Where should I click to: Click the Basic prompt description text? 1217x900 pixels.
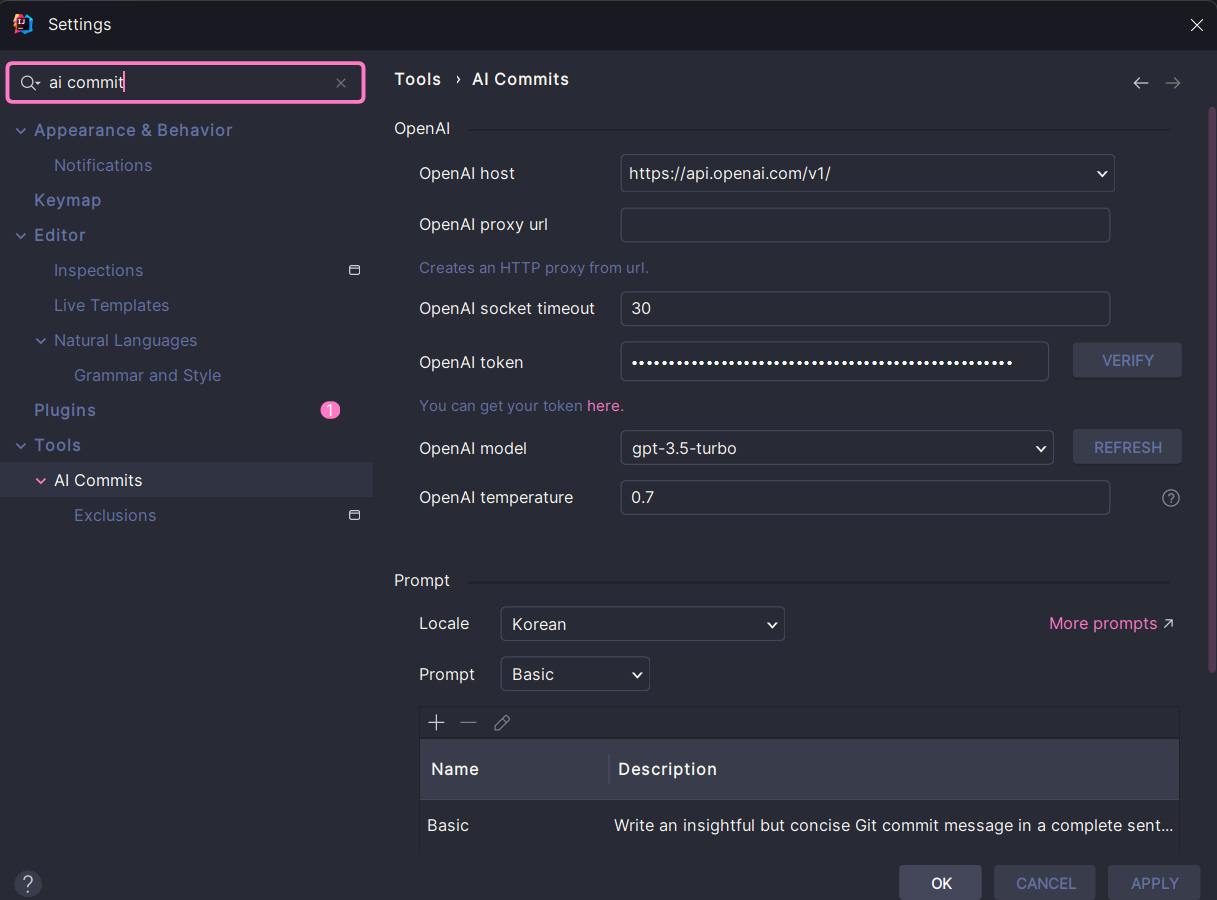893,825
